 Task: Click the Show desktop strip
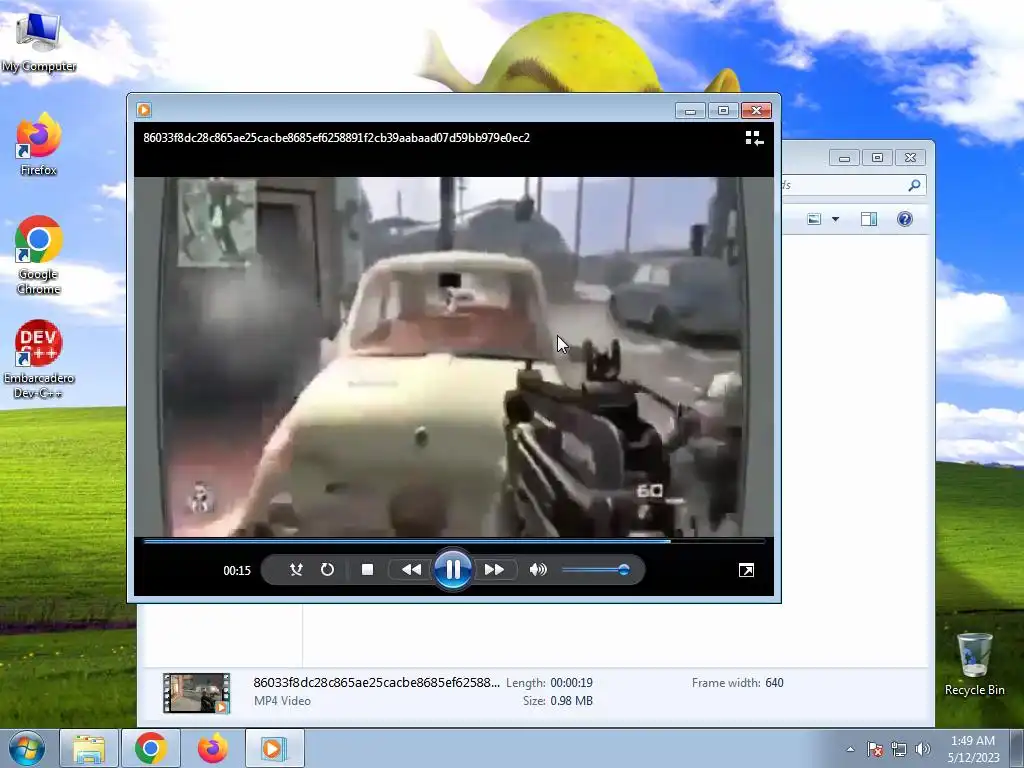pyautogui.click(x=1017, y=748)
